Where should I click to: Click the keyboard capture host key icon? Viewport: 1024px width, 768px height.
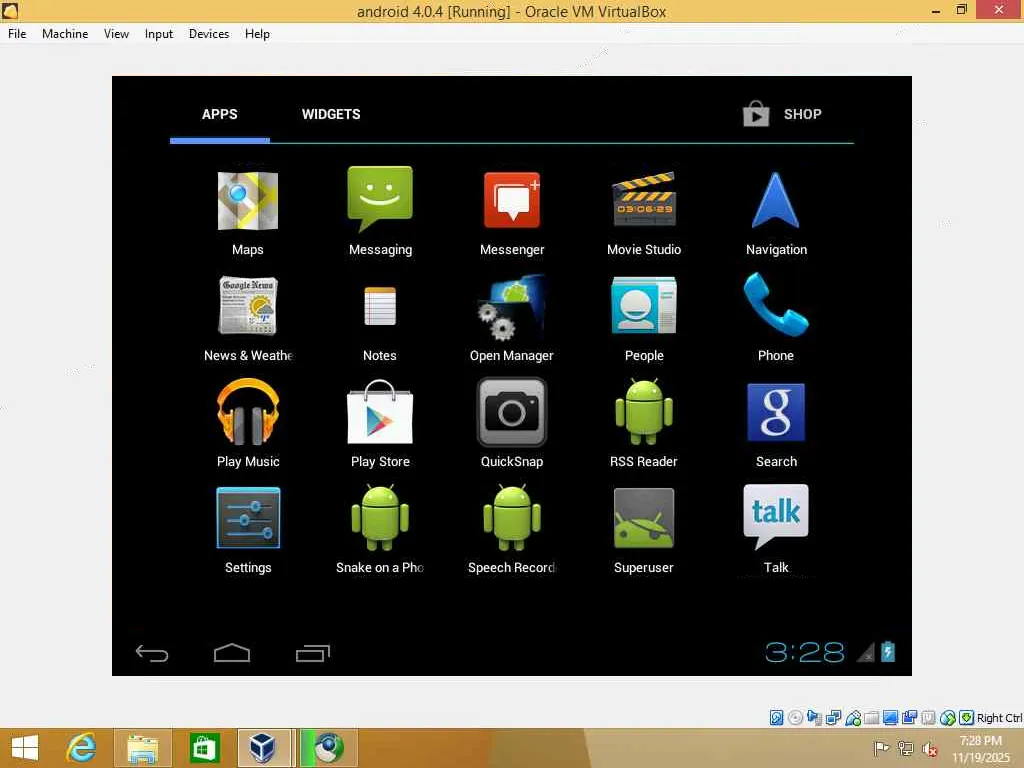[967, 718]
